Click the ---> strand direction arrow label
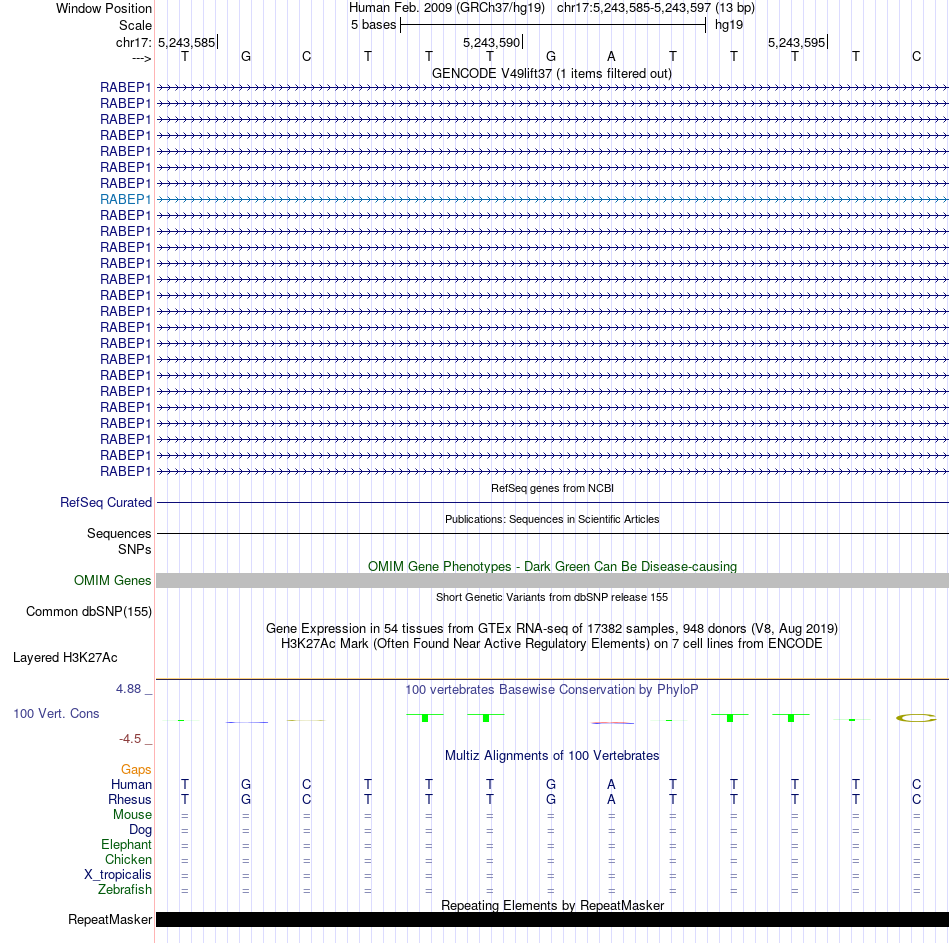The width and height of the screenshot is (950, 943). click(x=141, y=58)
